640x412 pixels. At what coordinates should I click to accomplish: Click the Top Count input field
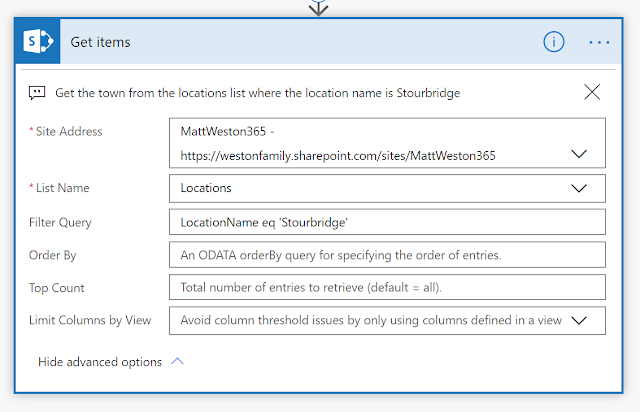[x=388, y=287]
